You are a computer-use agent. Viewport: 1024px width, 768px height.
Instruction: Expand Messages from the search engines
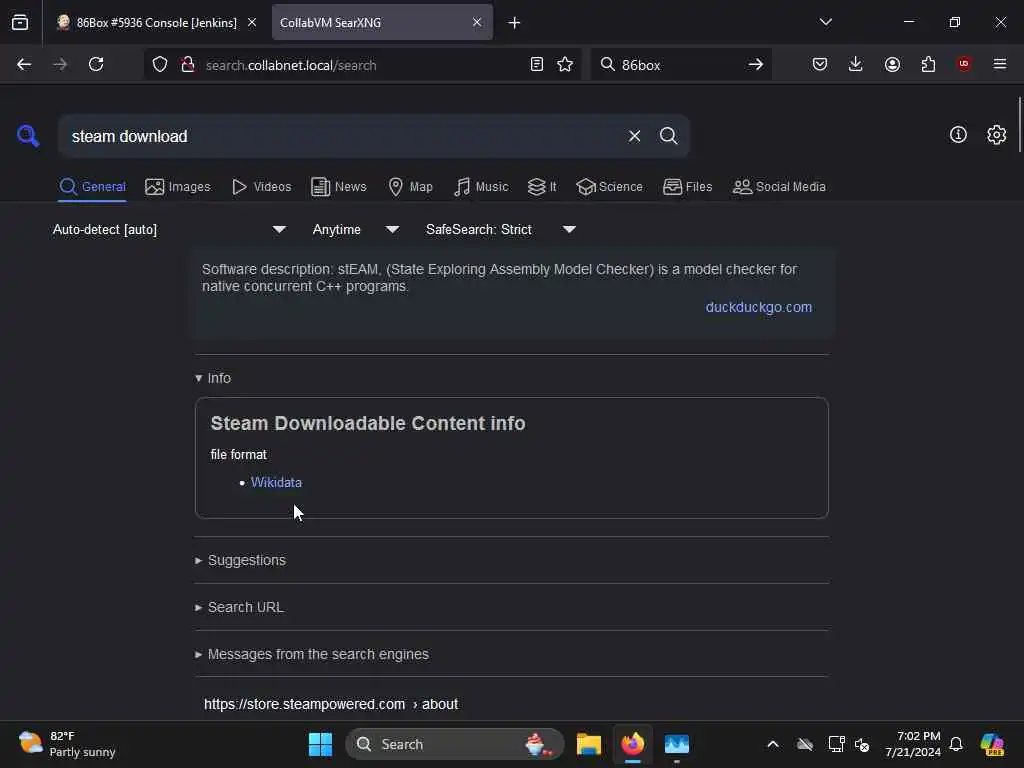pos(312,654)
